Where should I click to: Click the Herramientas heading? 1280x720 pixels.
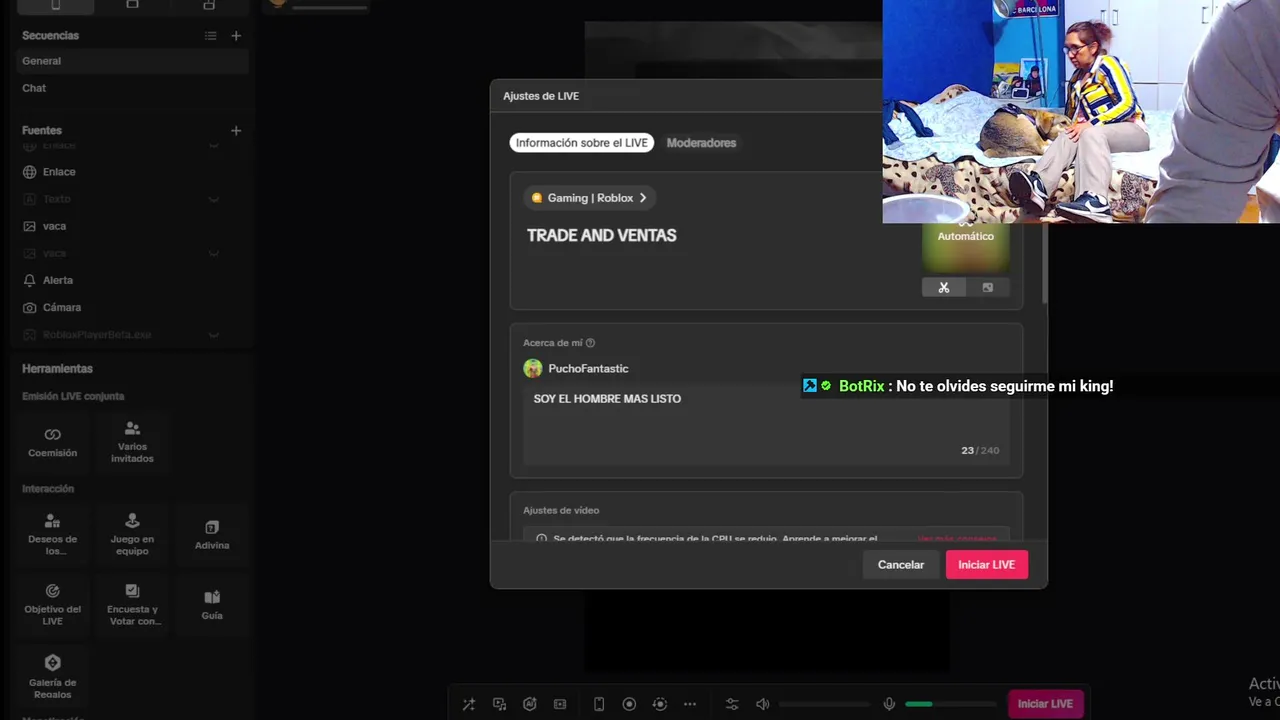tap(57, 369)
